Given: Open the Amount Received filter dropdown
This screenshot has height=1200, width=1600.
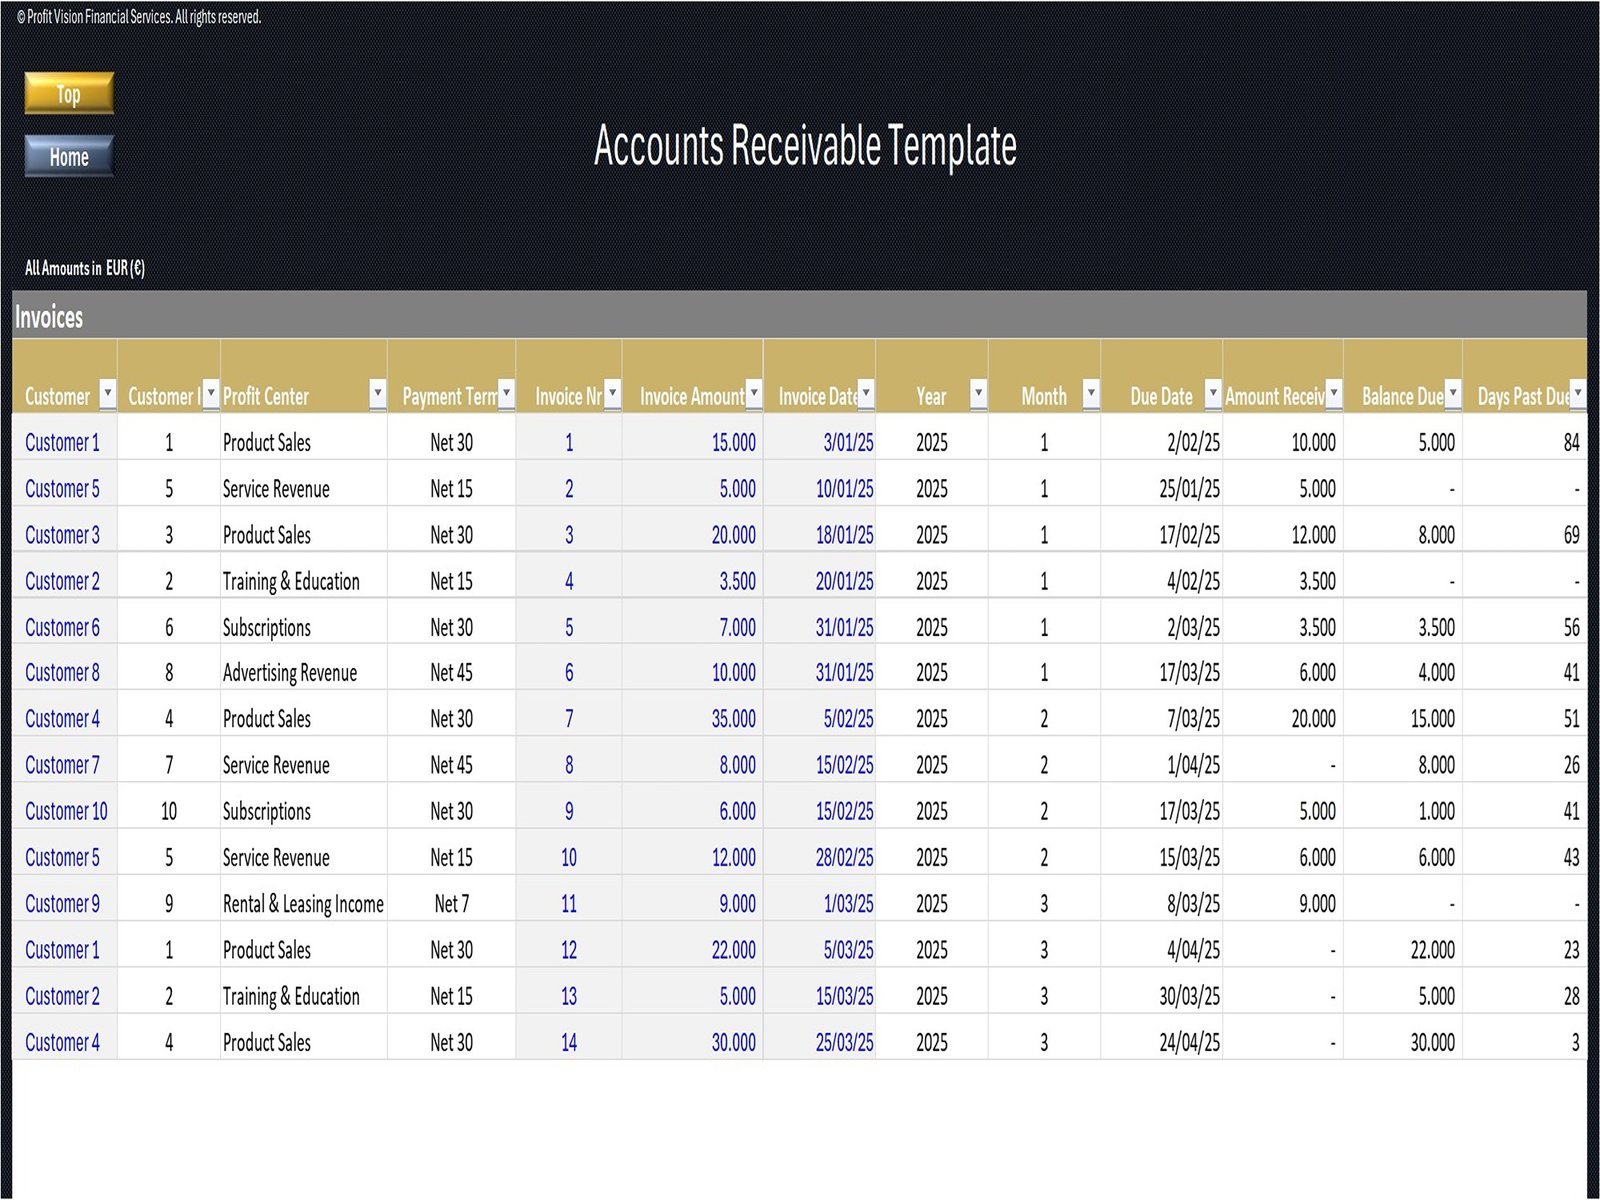Looking at the screenshot, I should [x=1333, y=394].
